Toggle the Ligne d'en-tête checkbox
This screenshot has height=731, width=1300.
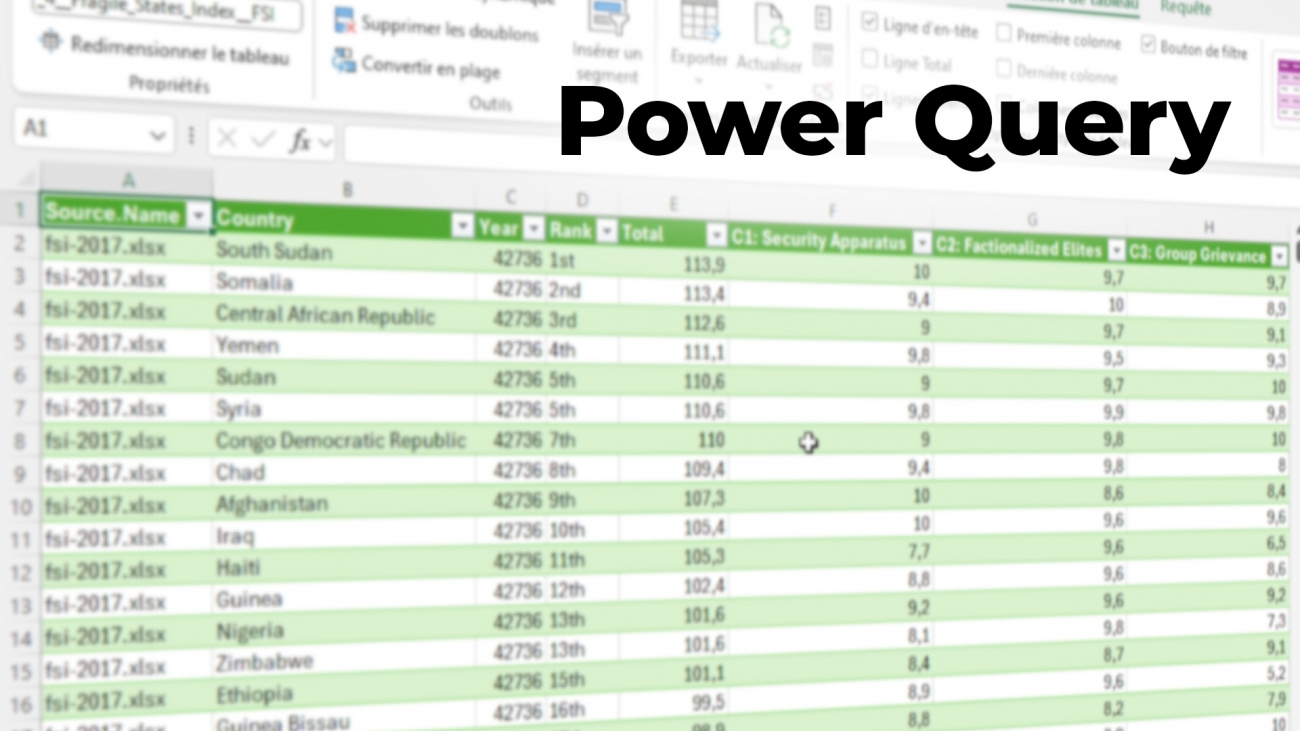tap(869, 24)
